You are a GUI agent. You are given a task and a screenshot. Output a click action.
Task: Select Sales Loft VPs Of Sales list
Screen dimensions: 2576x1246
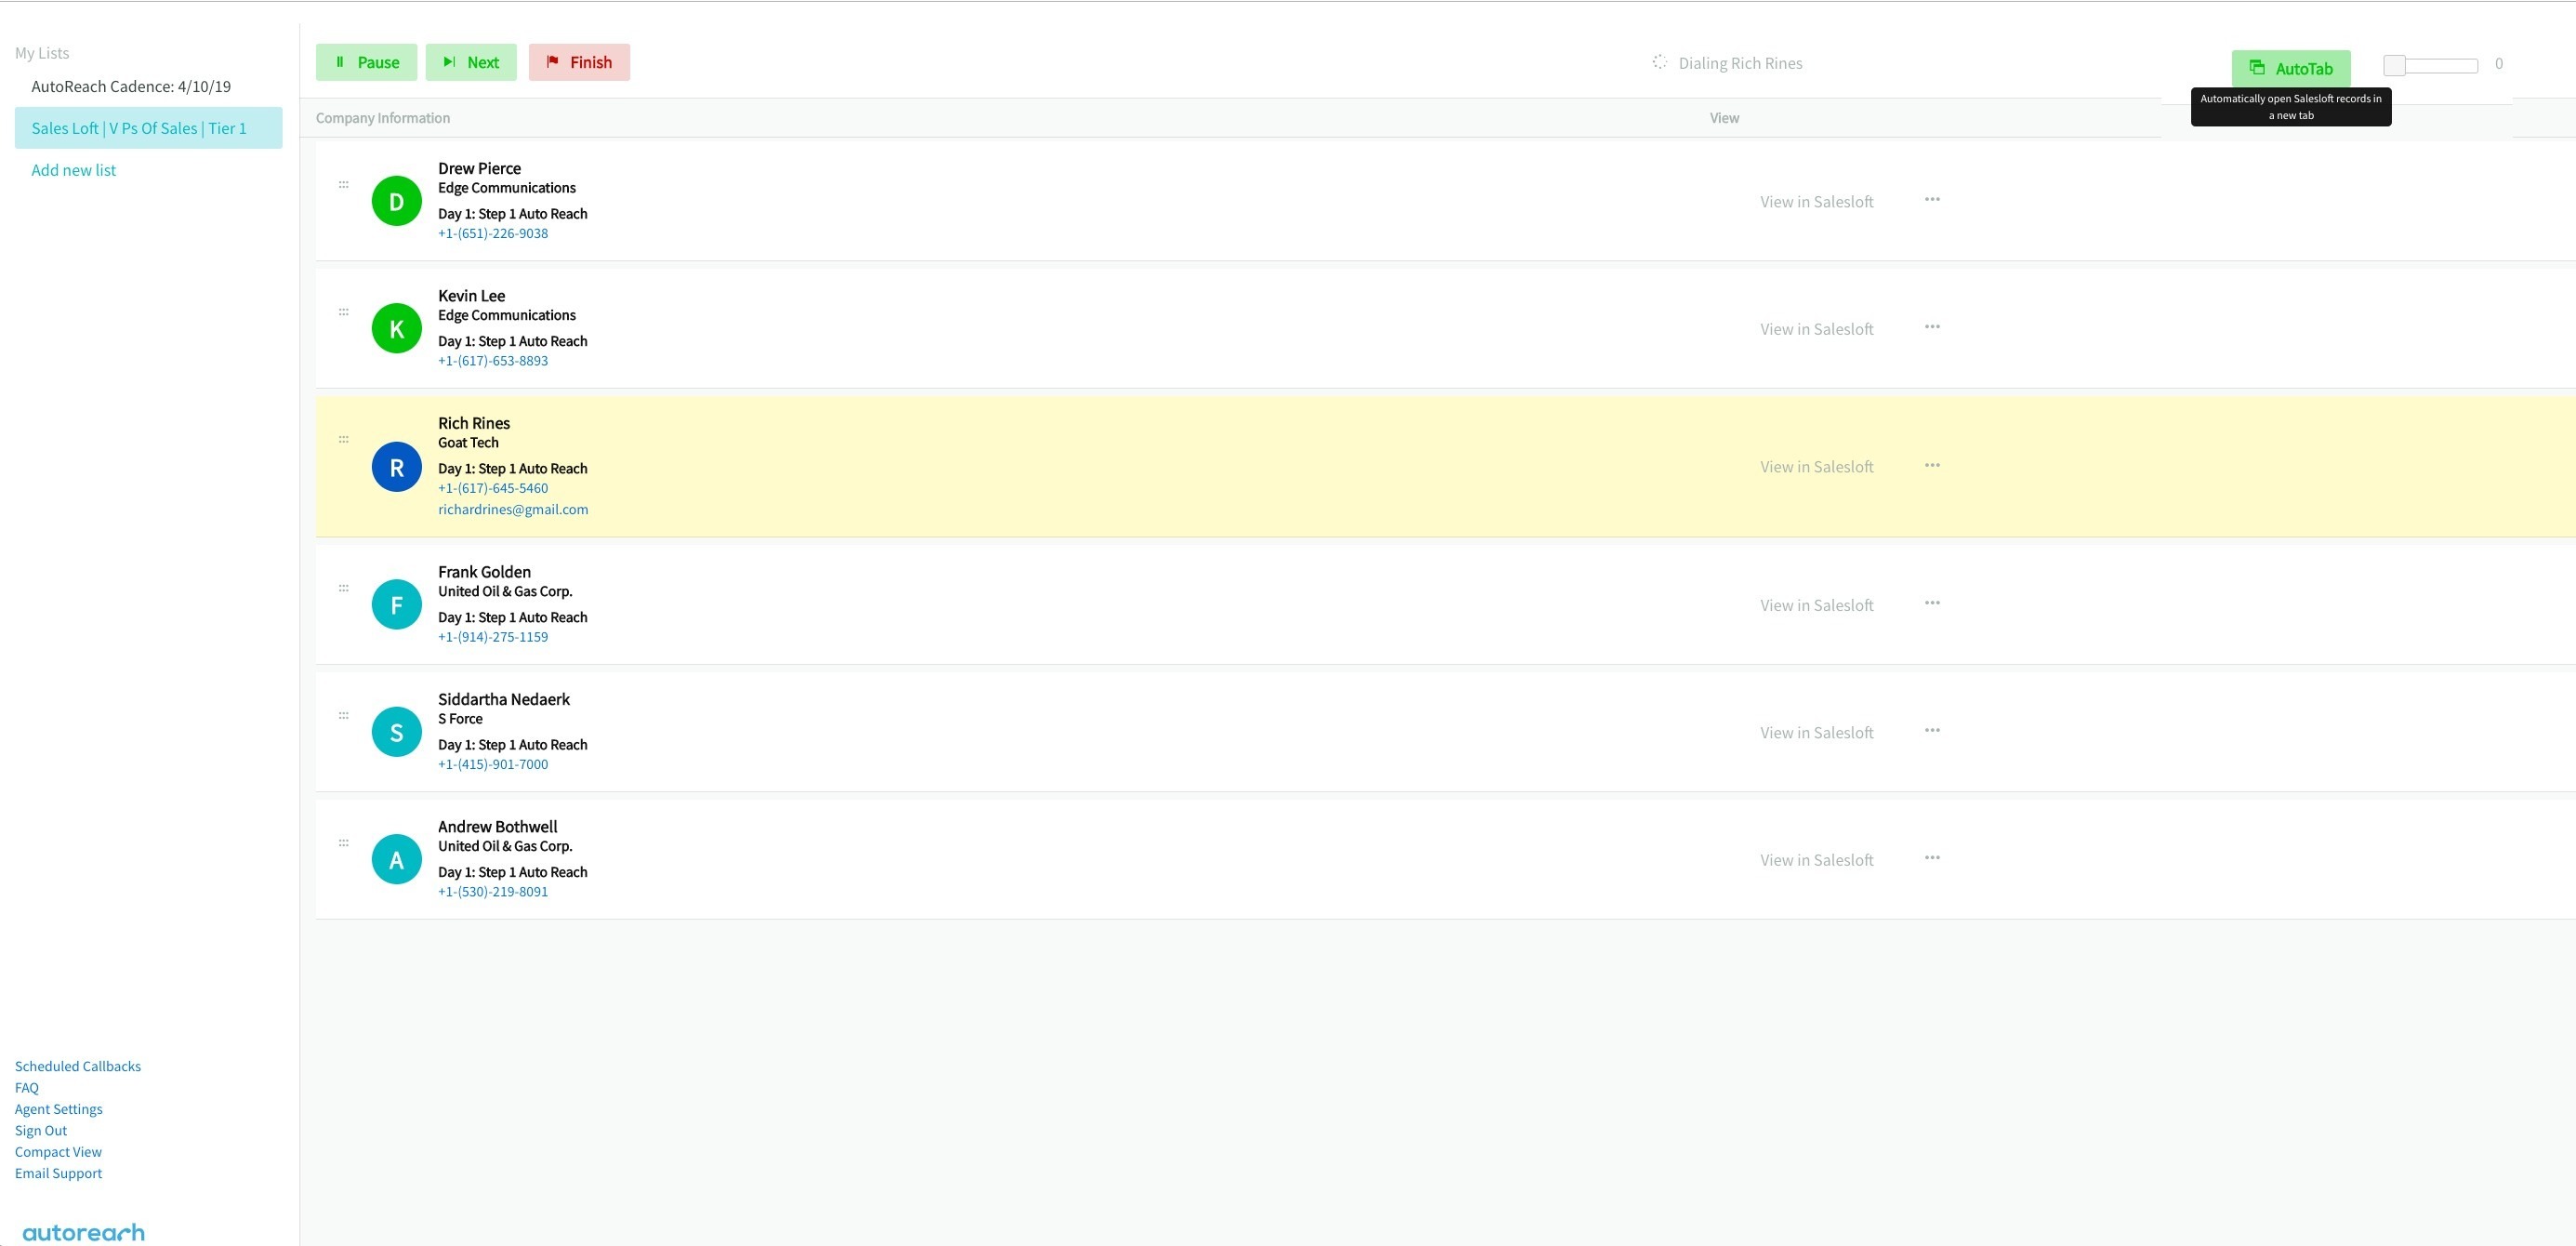pyautogui.click(x=139, y=128)
